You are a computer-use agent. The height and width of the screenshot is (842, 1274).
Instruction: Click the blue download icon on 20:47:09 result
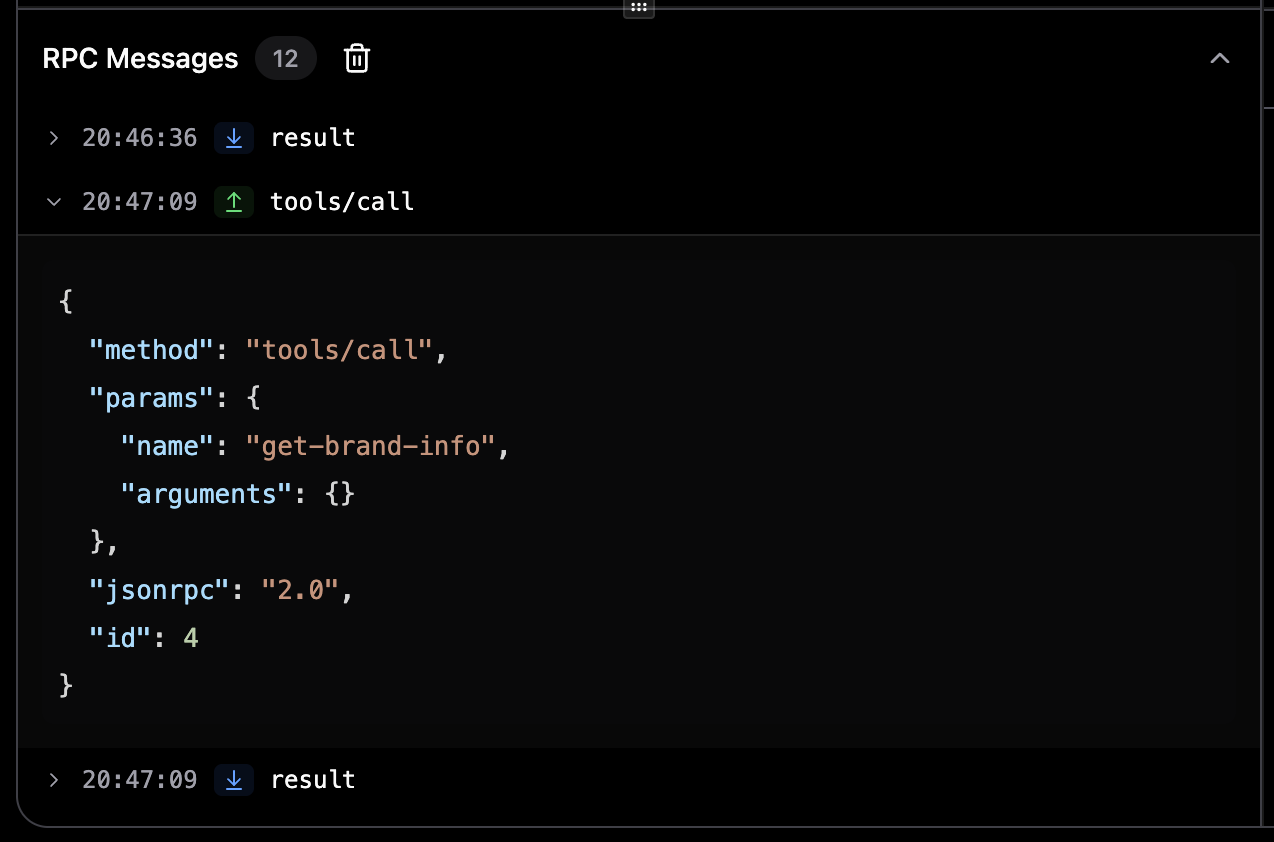point(233,779)
